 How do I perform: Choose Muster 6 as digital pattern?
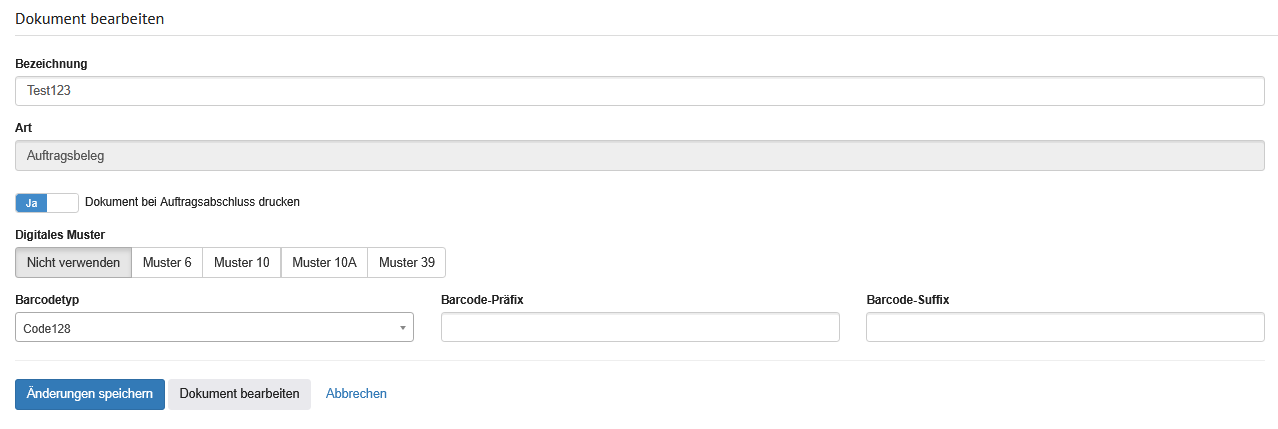coord(167,263)
